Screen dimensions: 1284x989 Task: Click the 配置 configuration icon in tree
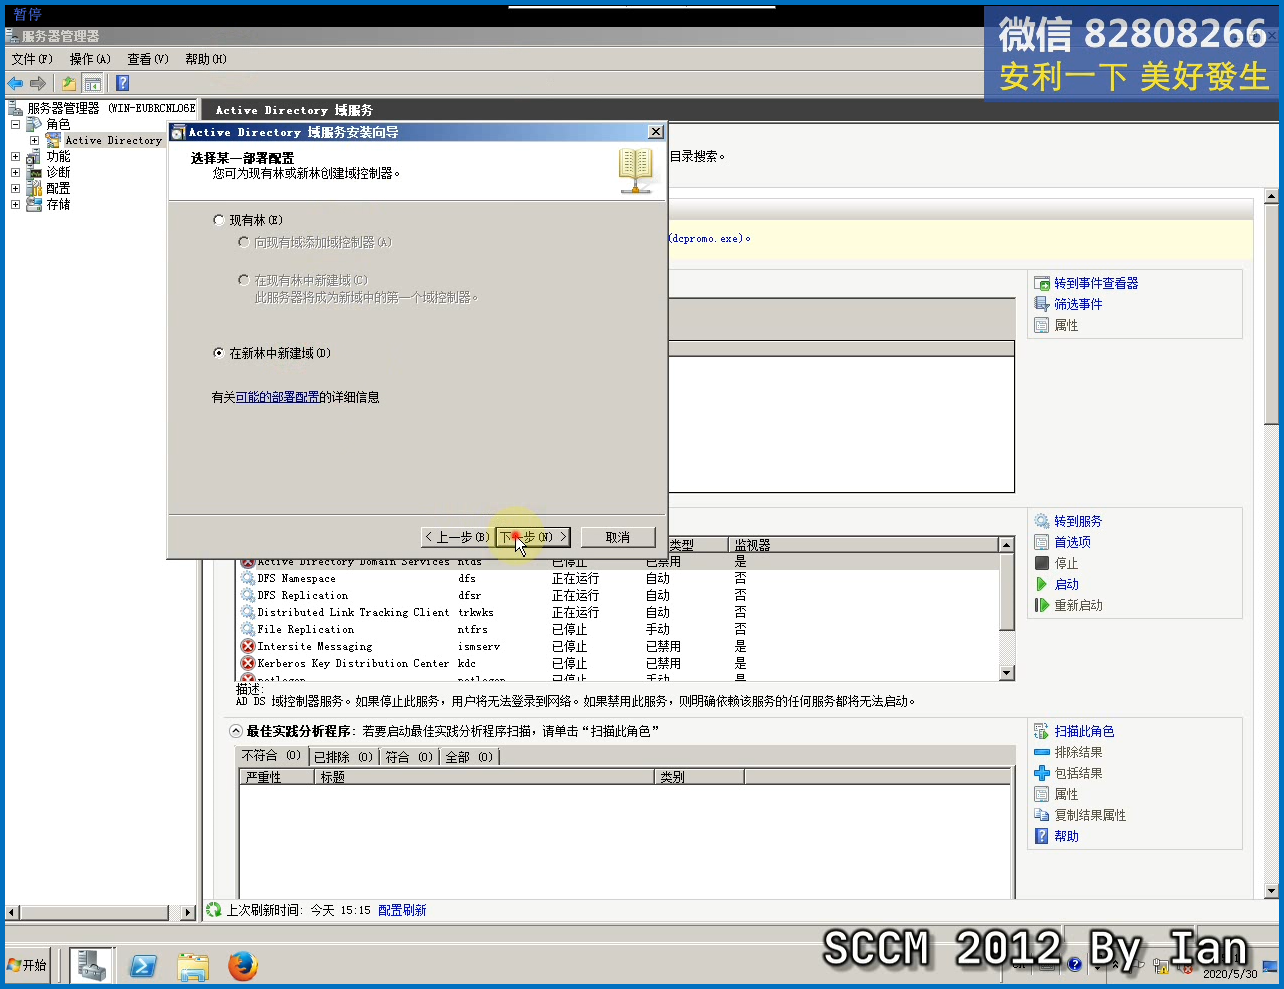click(x=34, y=188)
